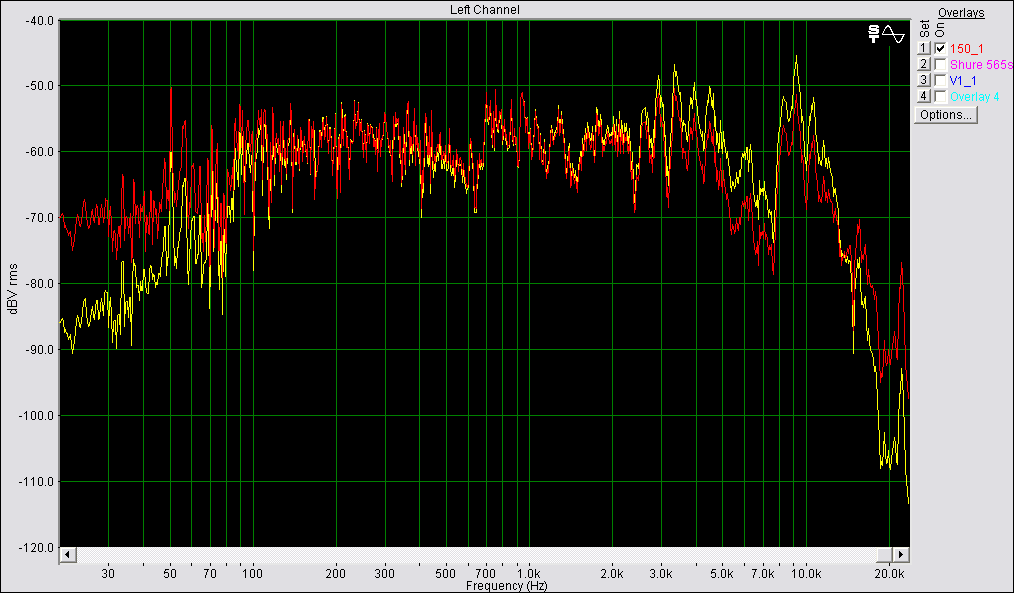Click the Set 1 overlay button
This screenshot has width=1014, height=593.
click(x=923, y=49)
